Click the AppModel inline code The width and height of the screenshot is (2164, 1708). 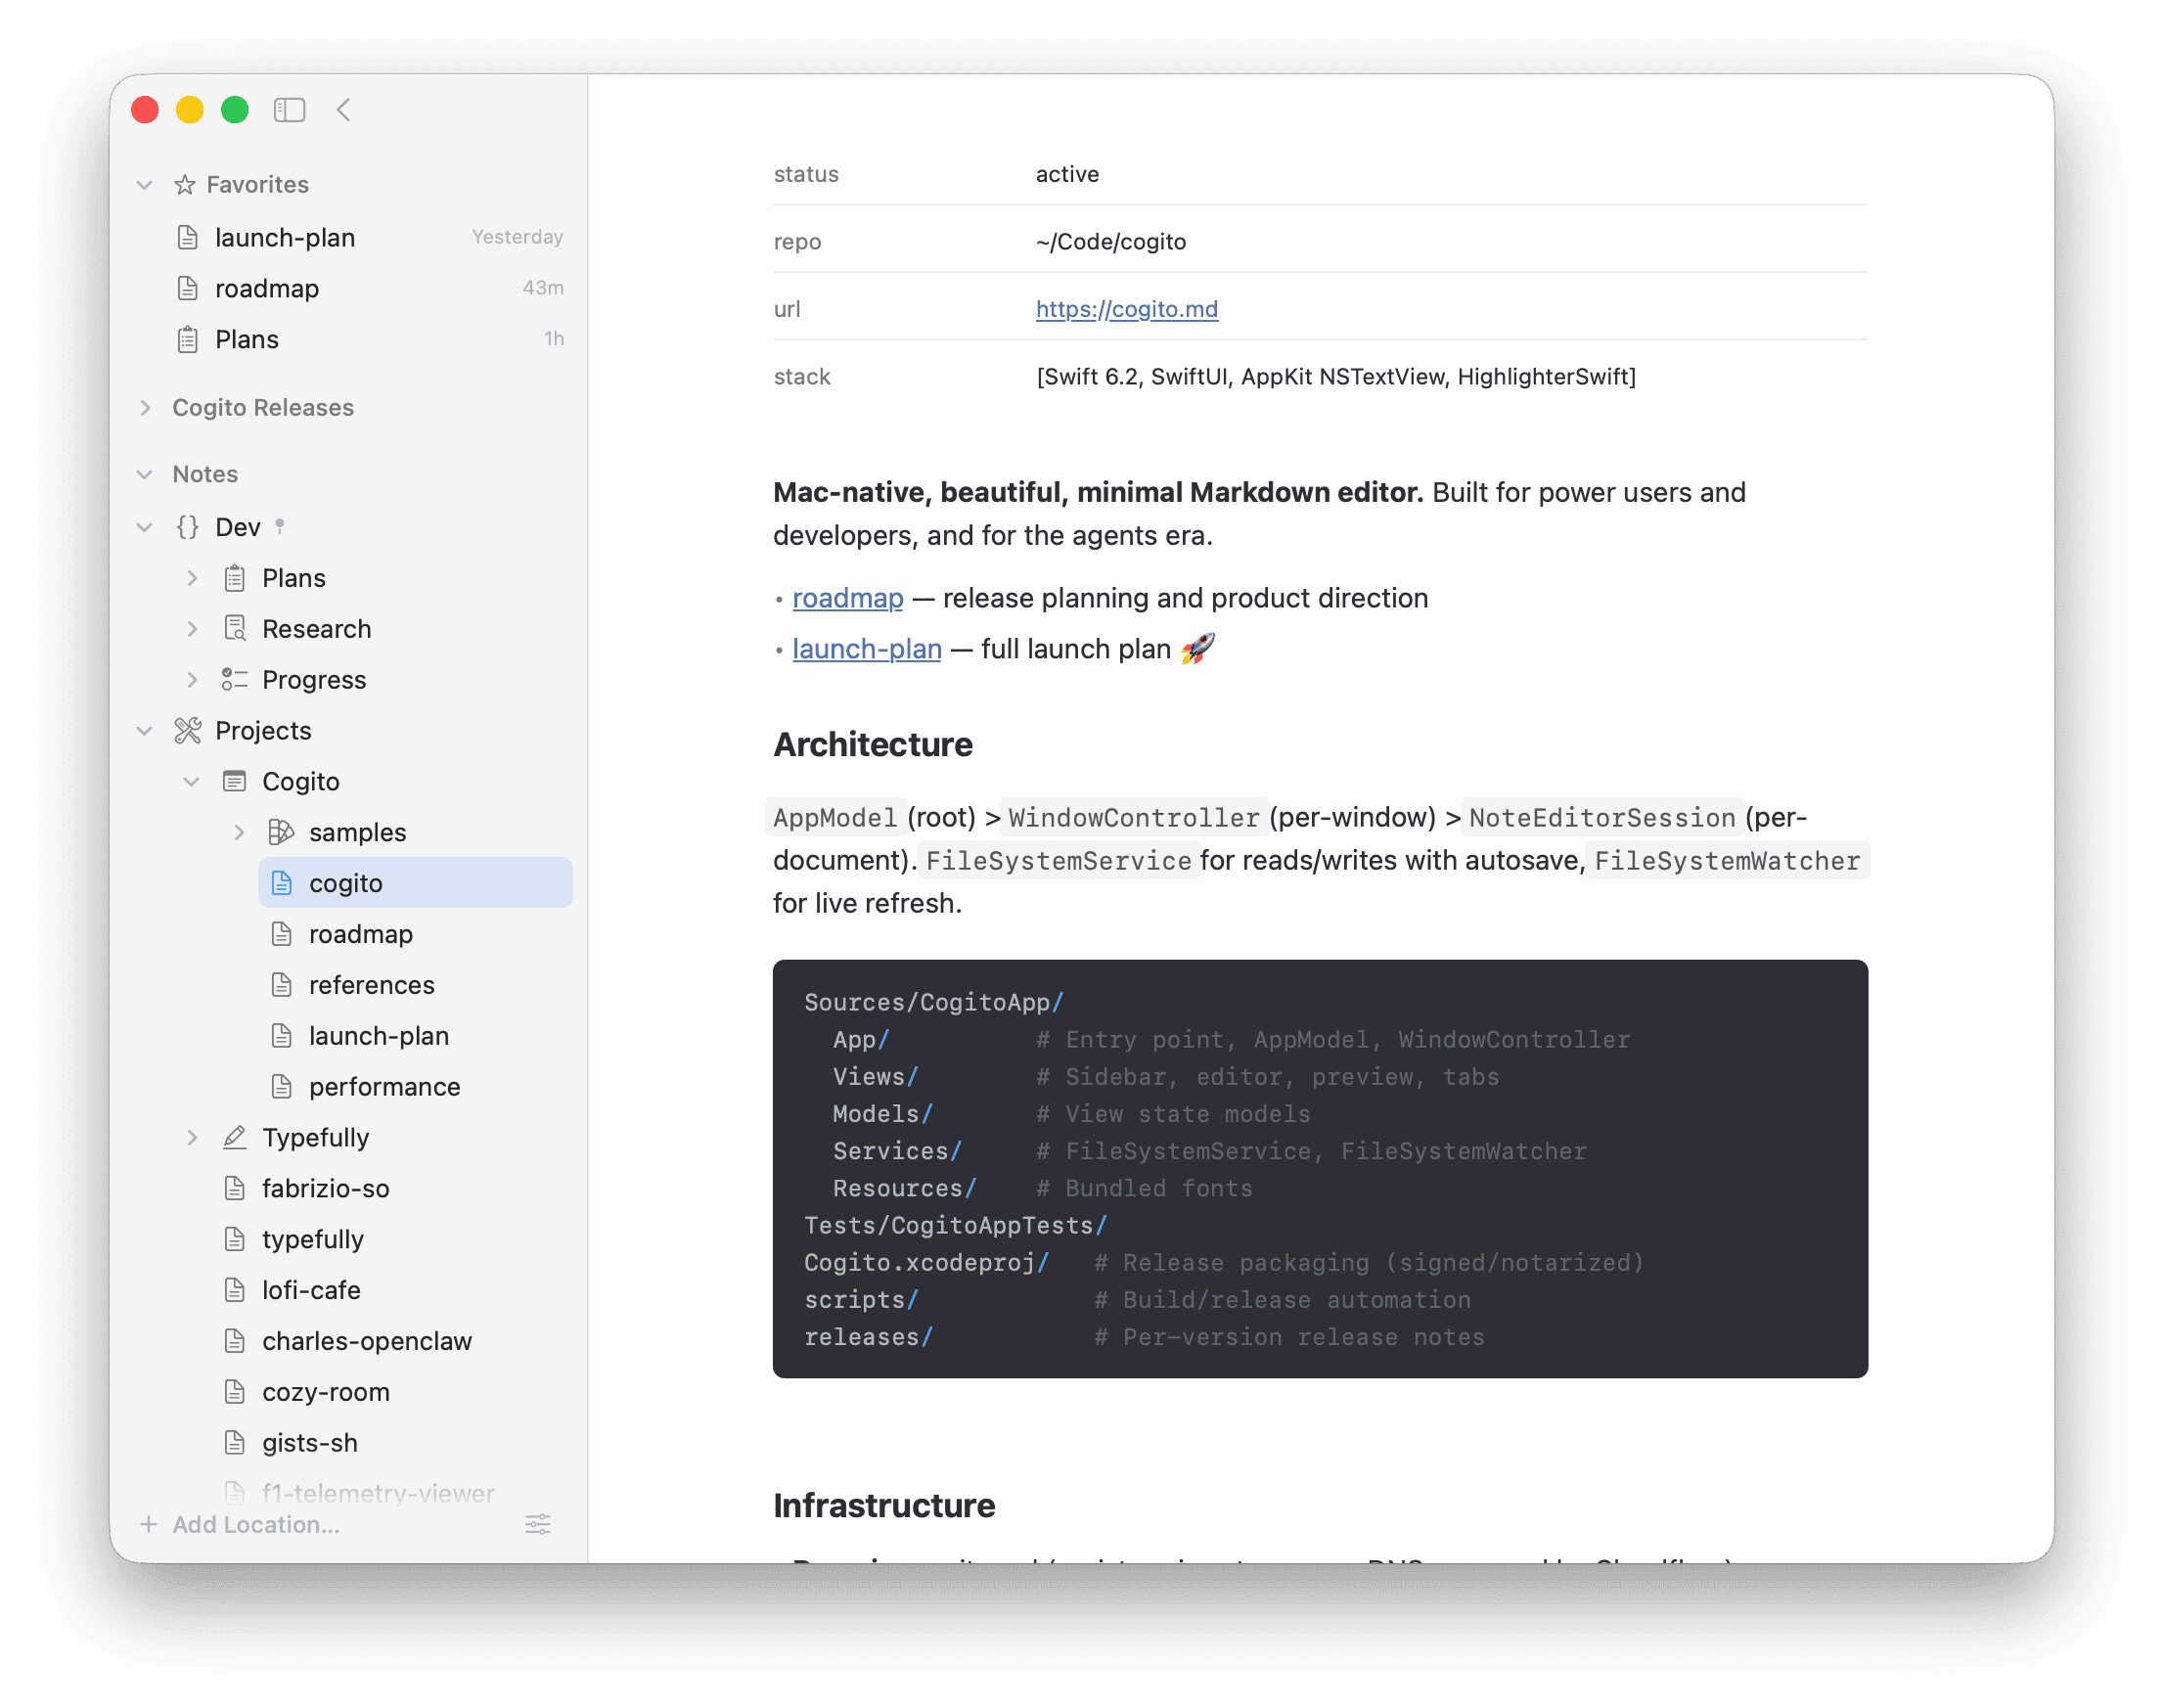(836, 819)
